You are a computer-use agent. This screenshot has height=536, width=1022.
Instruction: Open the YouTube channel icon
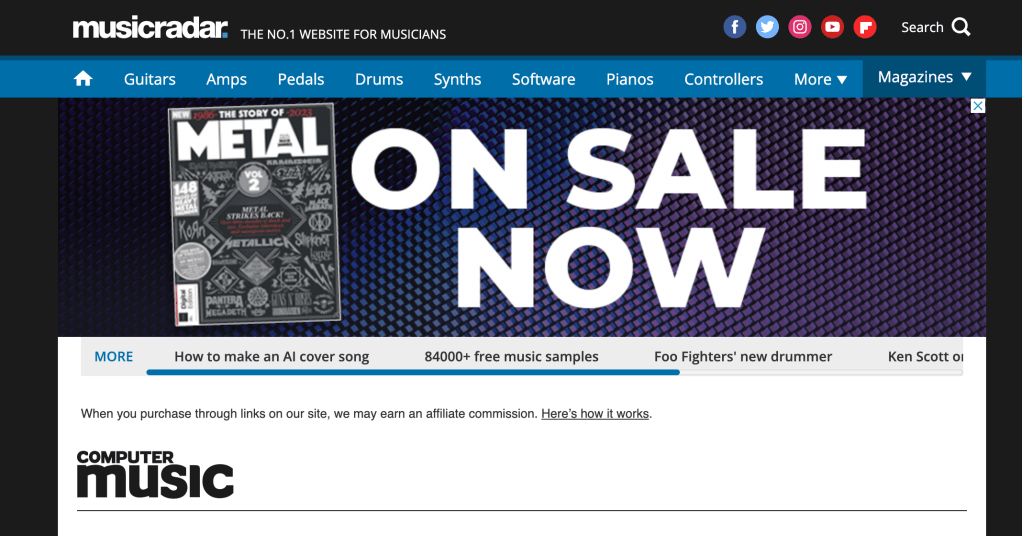[832, 27]
